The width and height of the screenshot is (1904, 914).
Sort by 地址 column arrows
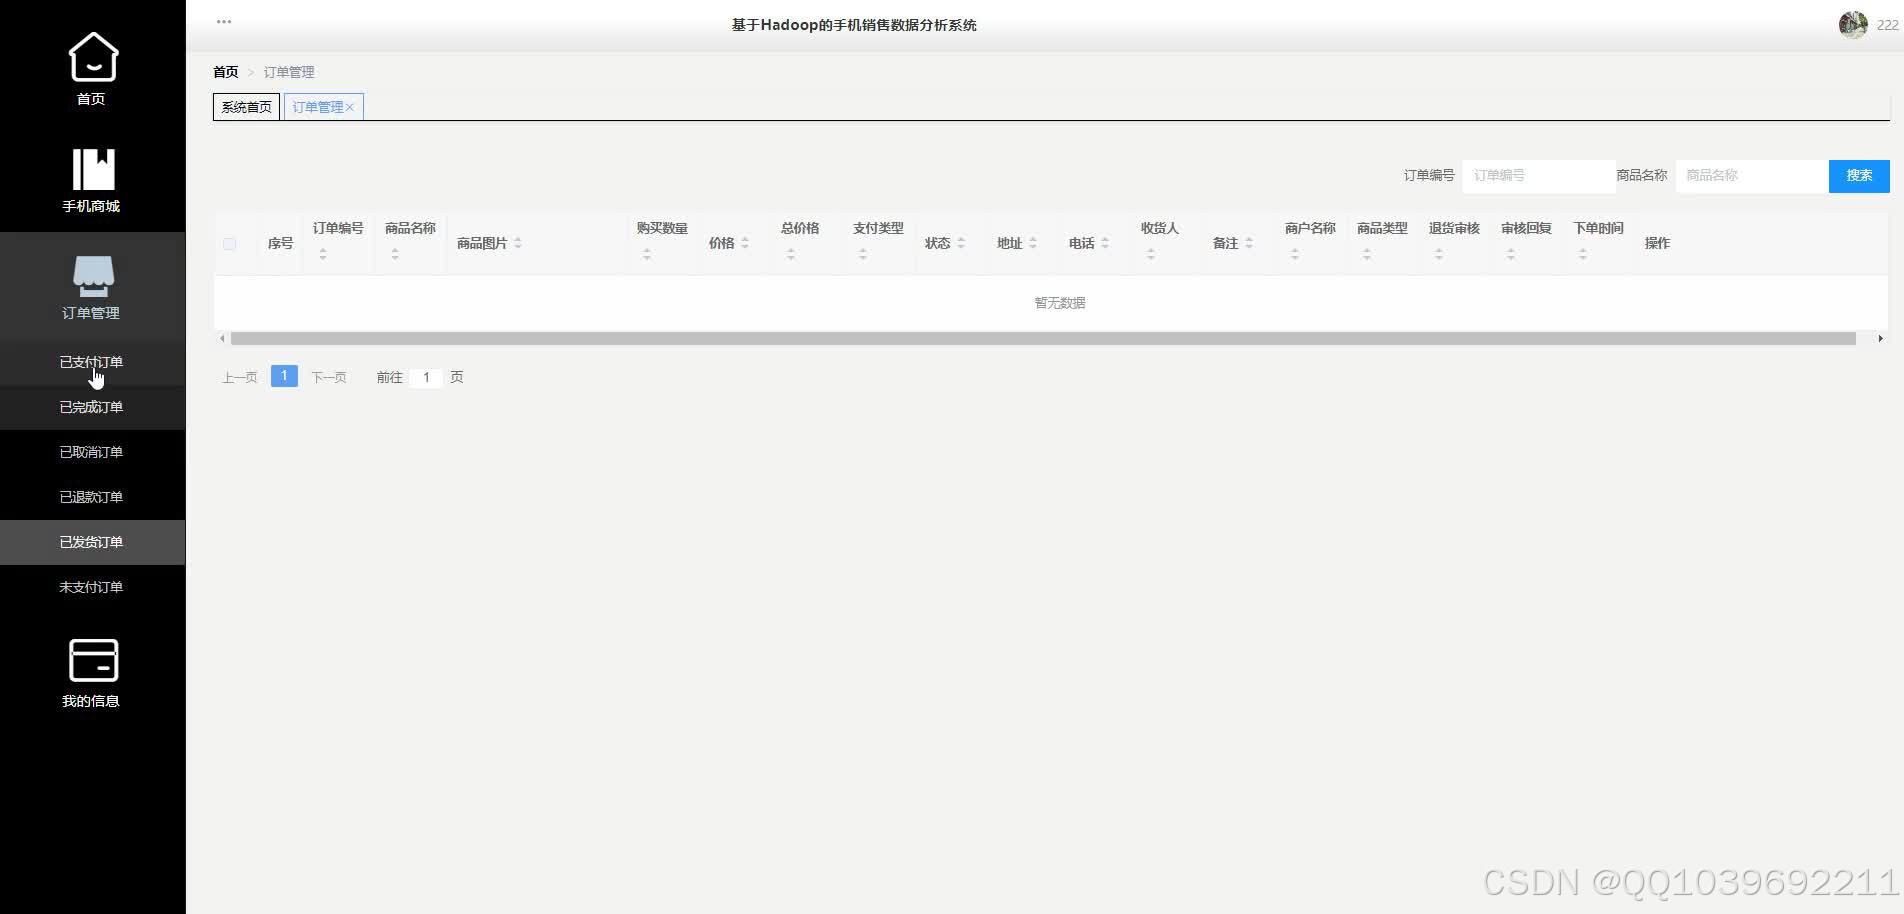(1033, 243)
